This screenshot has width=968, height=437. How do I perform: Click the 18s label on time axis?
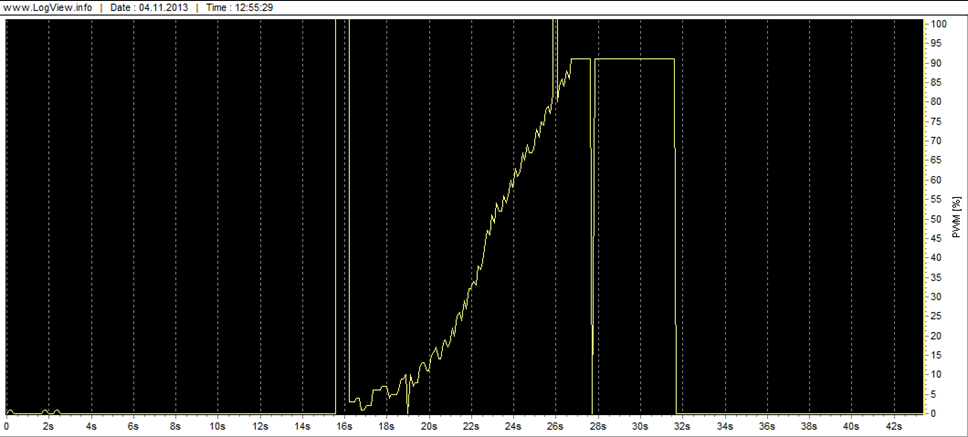386,426
